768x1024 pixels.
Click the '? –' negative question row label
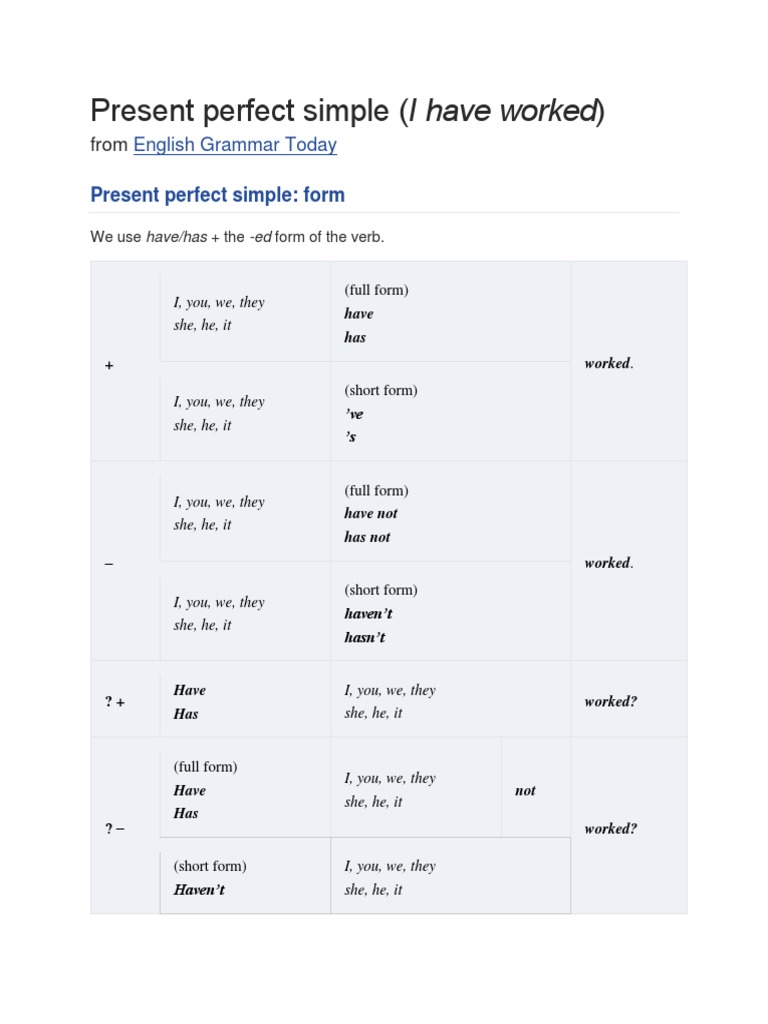click(115, 829)
